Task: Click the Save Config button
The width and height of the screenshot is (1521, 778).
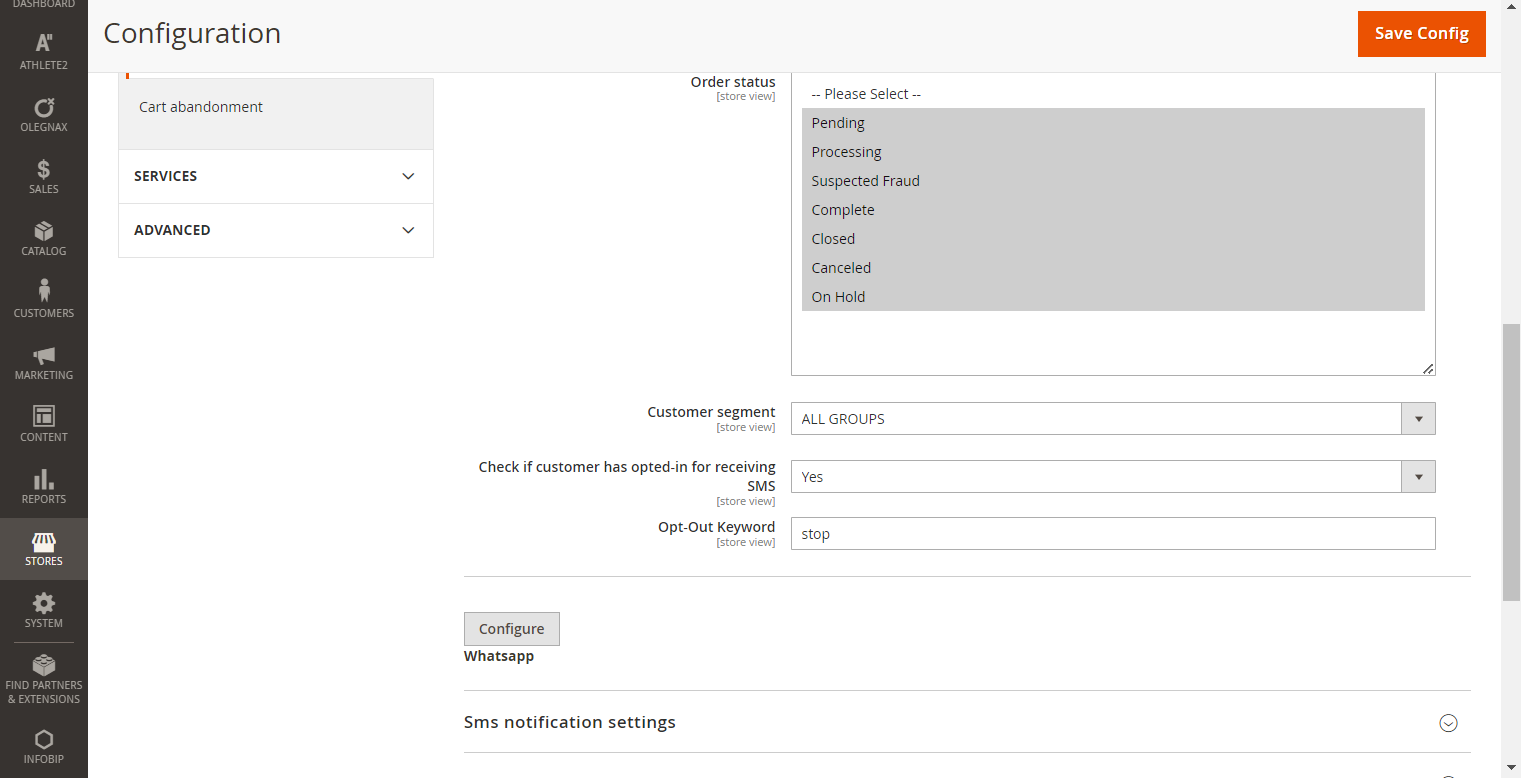Action: pyautogui.click(x=1421, y=34)
